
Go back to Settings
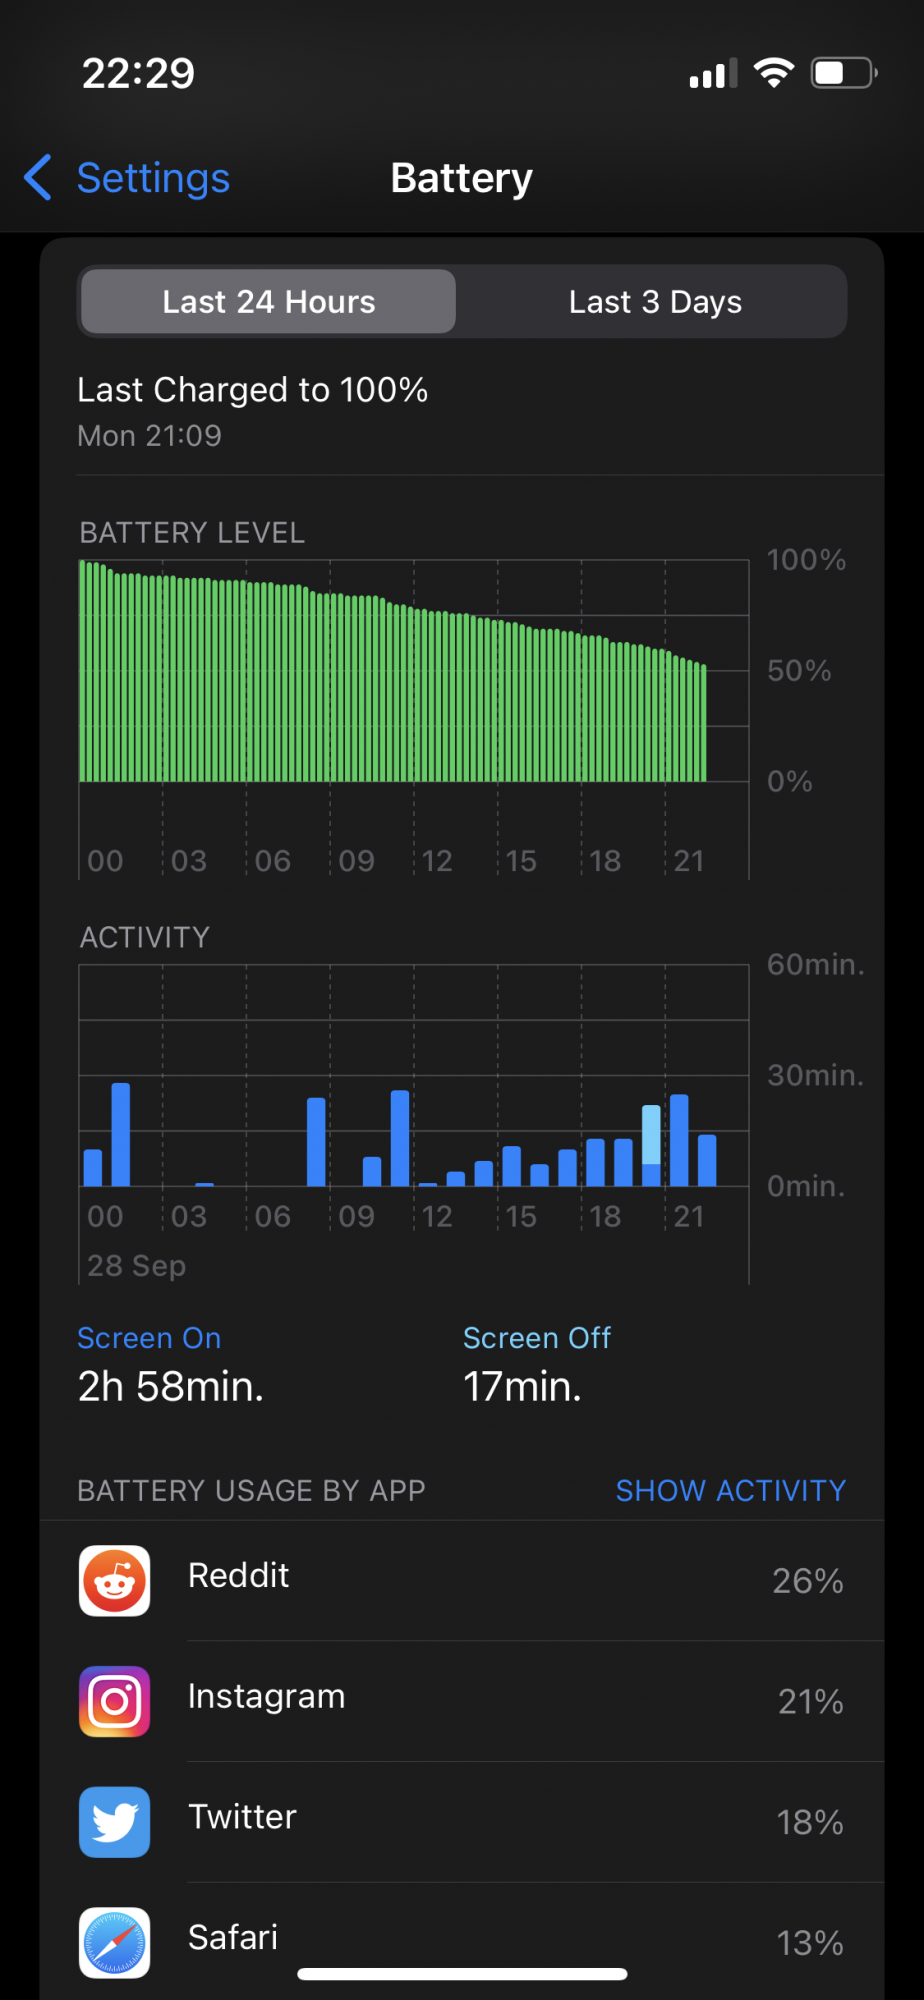pyautogui.click(x=127, y=178)
